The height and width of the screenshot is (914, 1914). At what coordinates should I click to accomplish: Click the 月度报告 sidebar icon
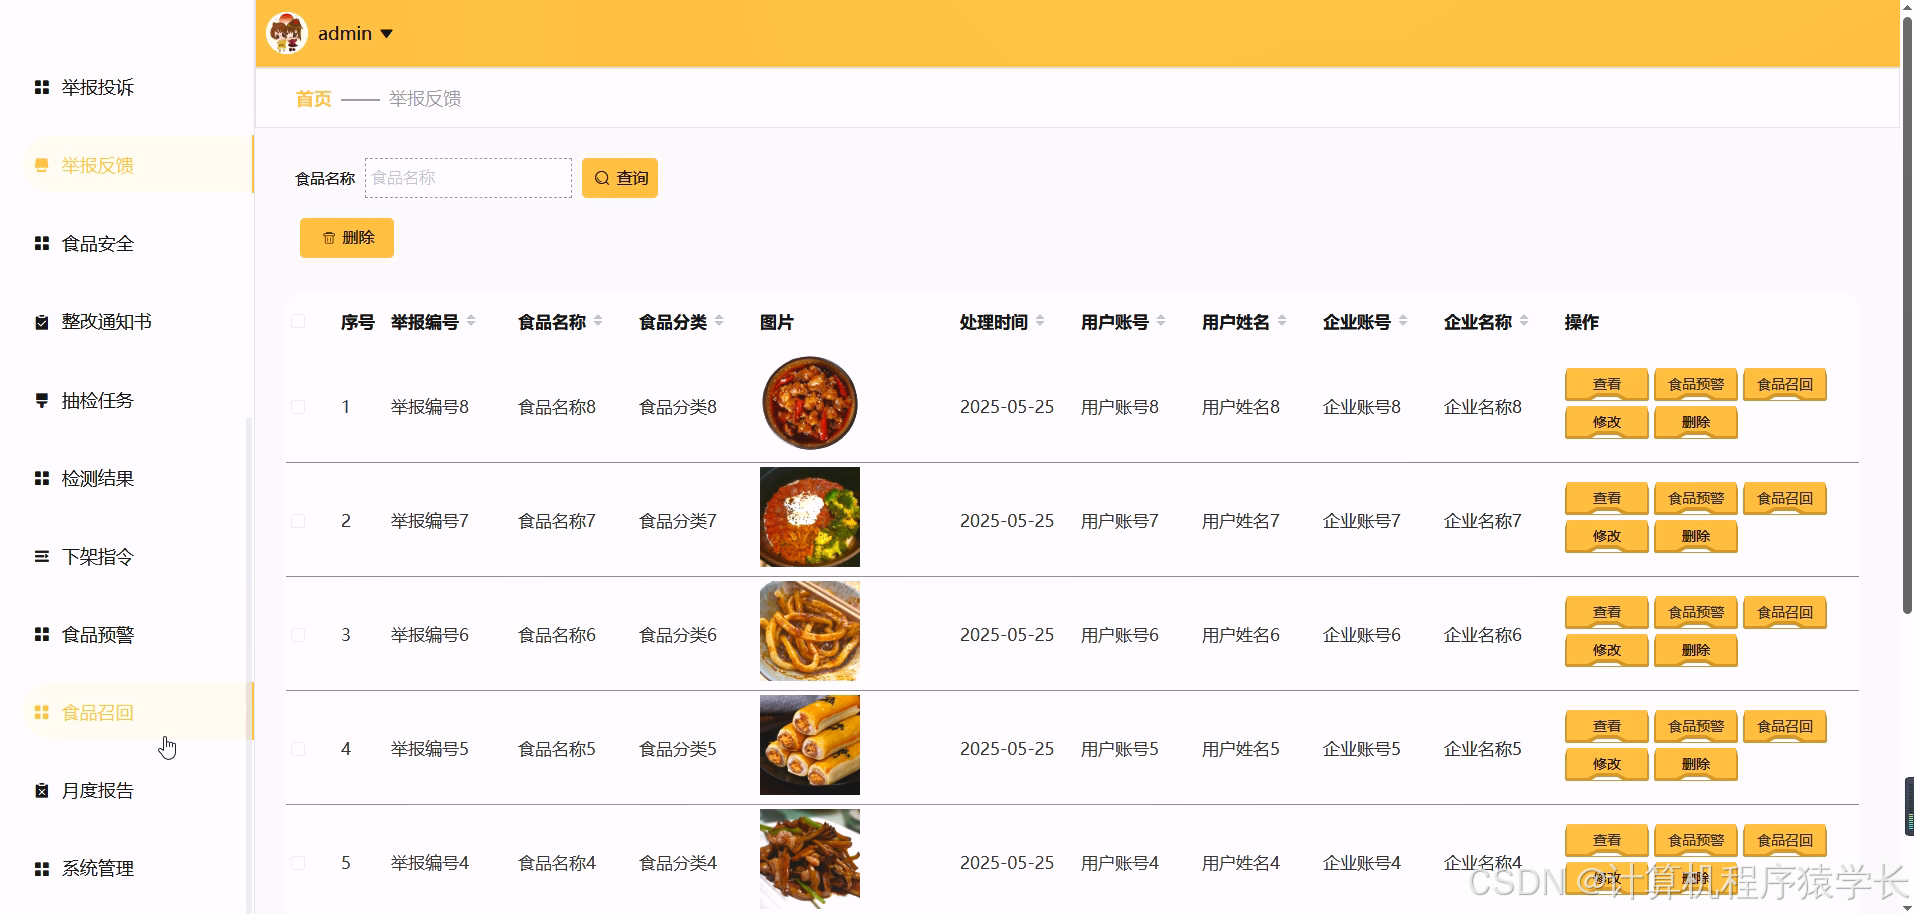41,790
